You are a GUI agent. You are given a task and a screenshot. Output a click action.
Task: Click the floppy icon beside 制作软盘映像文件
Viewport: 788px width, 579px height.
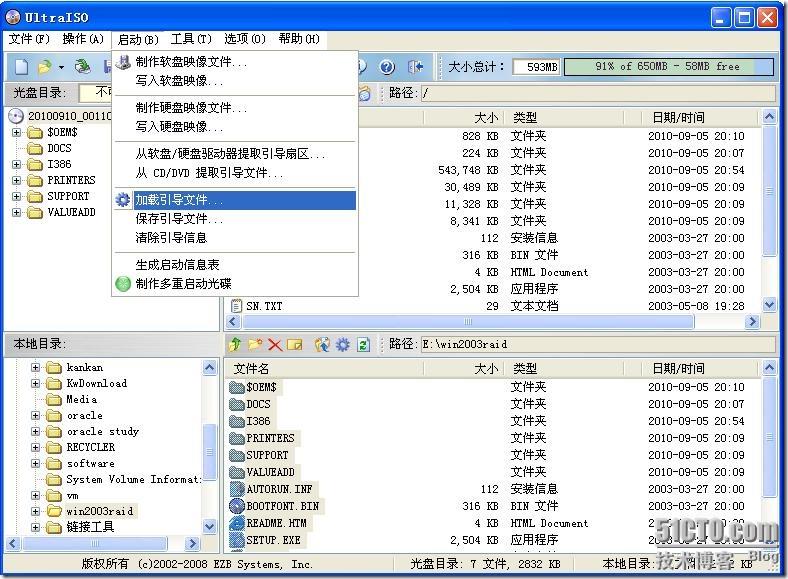coord(123,62)
